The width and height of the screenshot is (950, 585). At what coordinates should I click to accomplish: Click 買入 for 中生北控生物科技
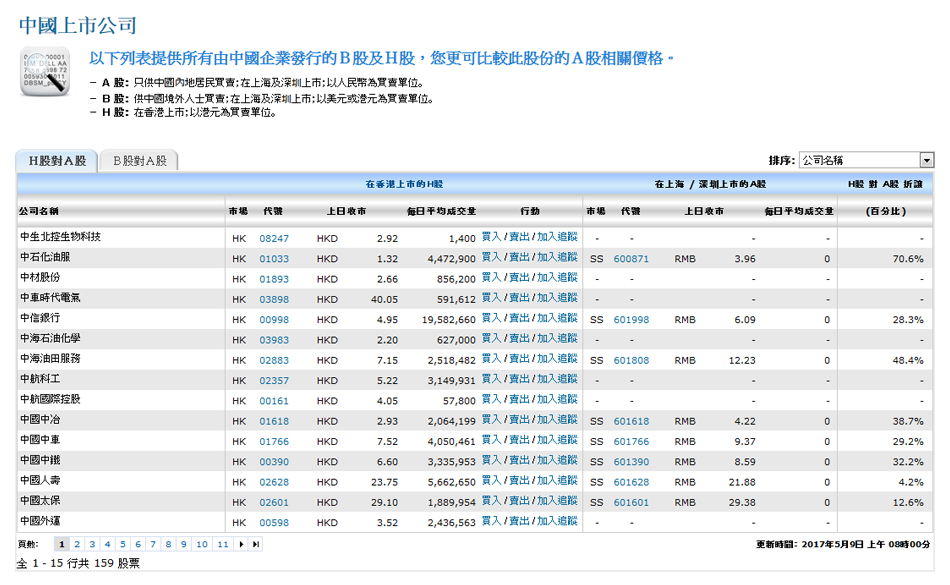(491, 237)
